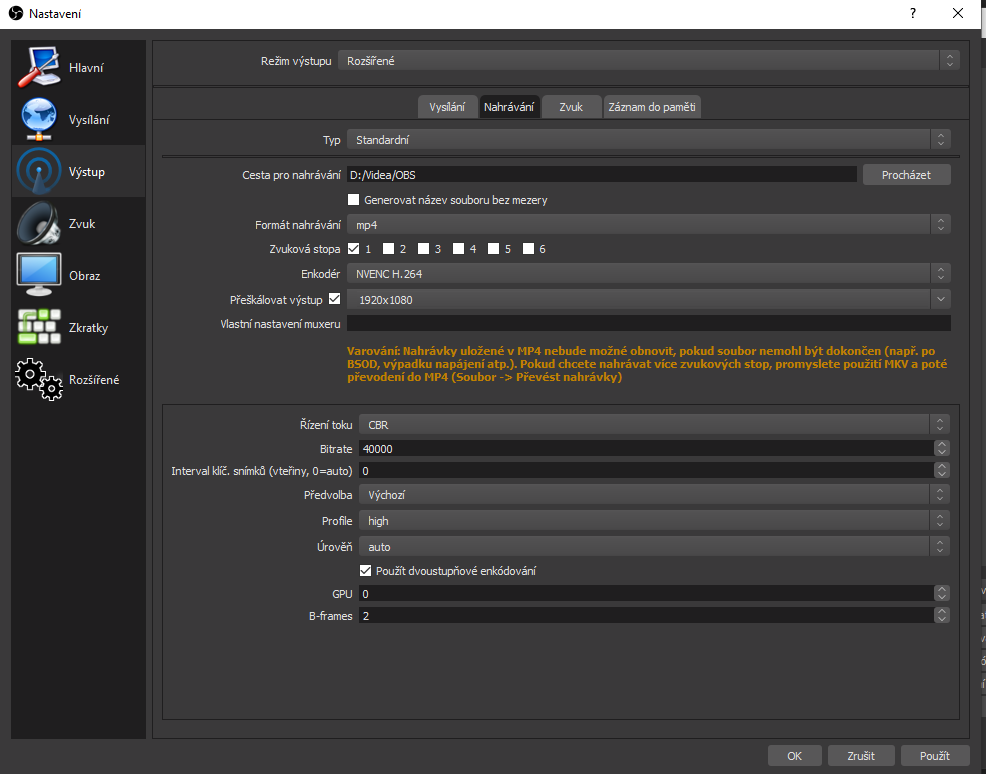This screenshot has width=986, height=774.
Task: Click the Výstup broadcast icon
Action: pos(39,172)
